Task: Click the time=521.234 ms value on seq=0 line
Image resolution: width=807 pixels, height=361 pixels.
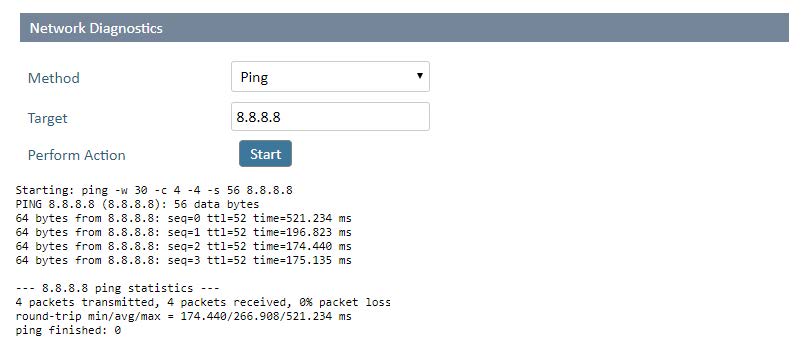Action: click(x=302, y=218)
